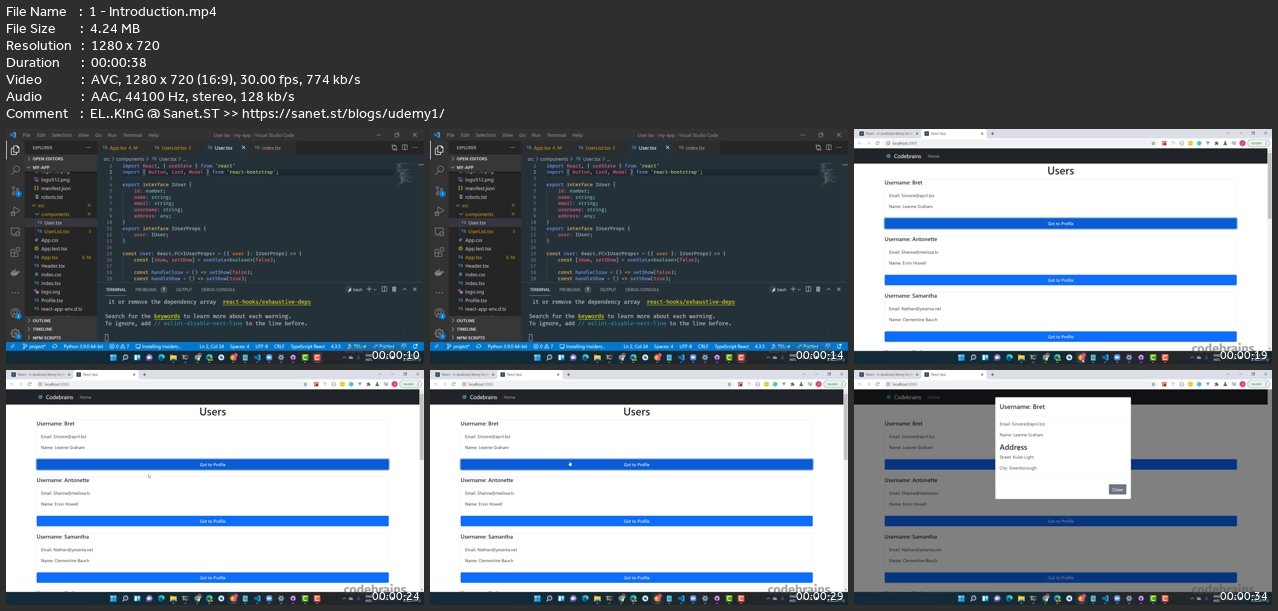The width and height of the screenshot is (1278, 611).
Task: Open Extensions icon in 00:00:10 VS Code frame
Action: (x=15, y=252)
